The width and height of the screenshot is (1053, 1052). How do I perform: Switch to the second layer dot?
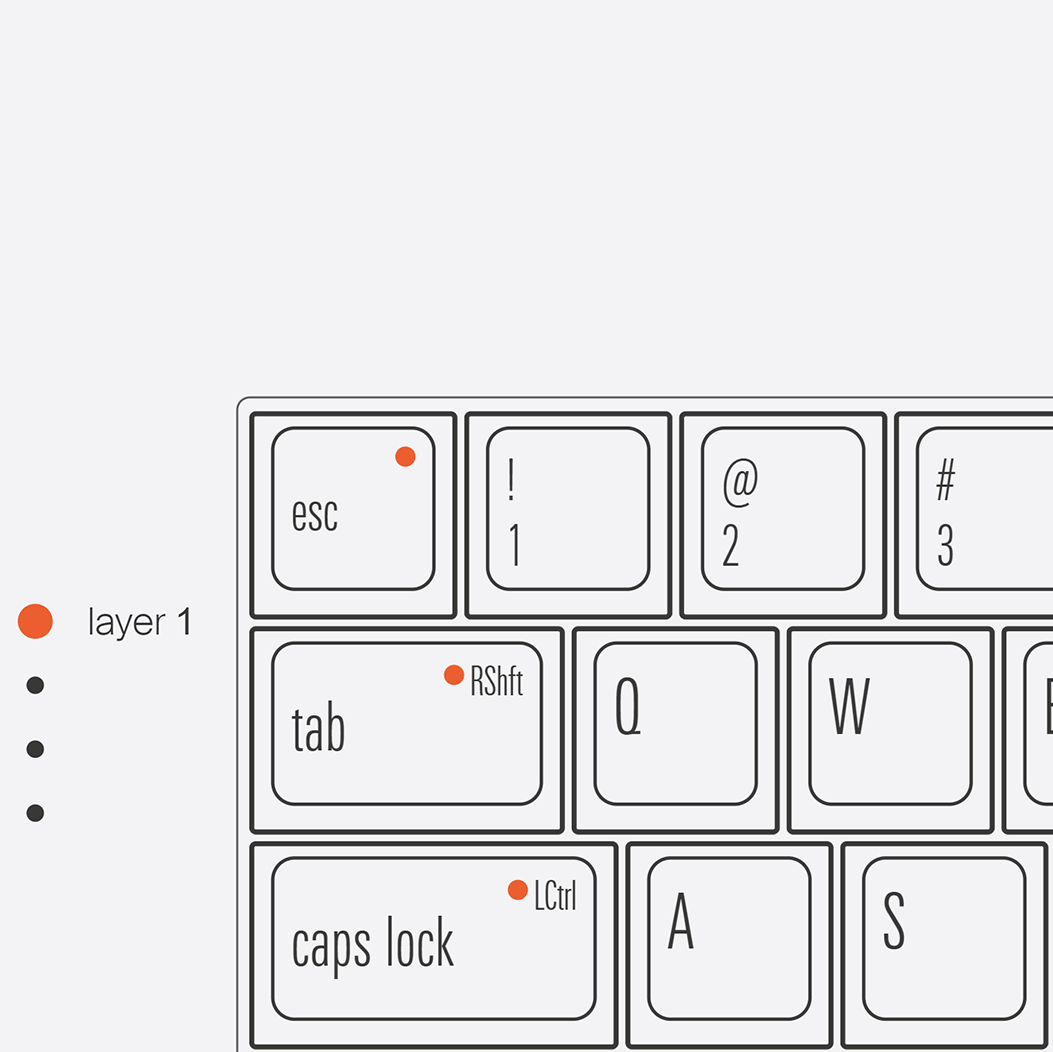[35, 685]
